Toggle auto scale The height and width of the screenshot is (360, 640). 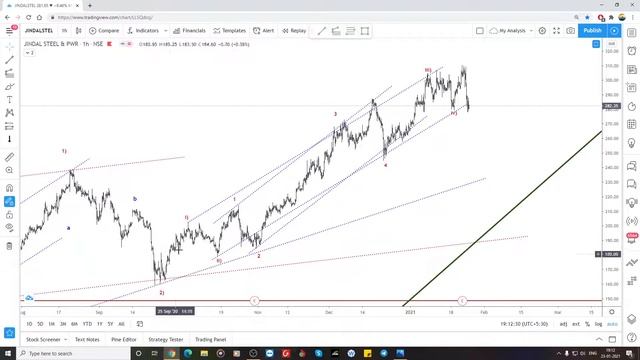point(612,324)
